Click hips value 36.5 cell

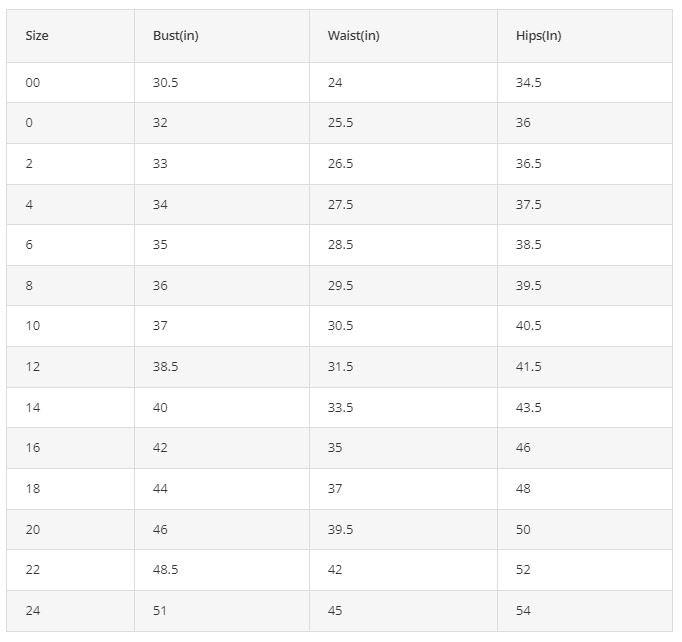coord(585,164)
